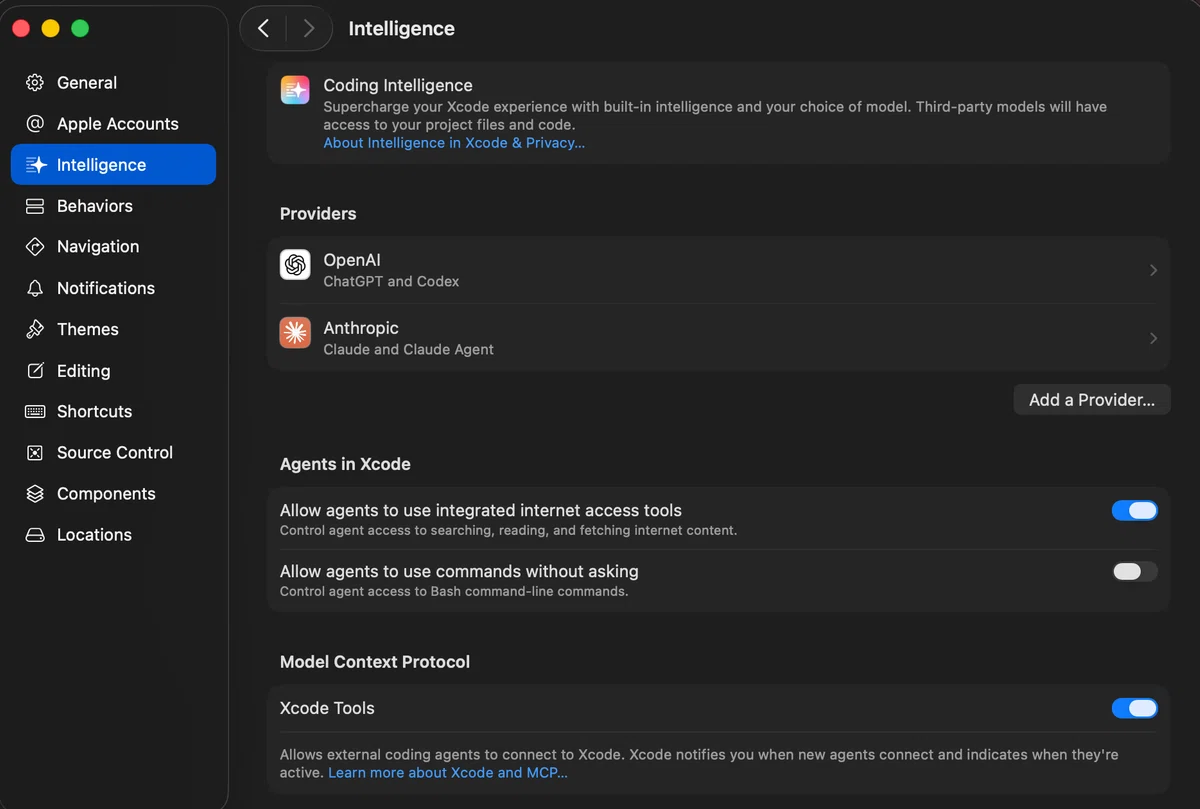Image resolution: width=1200 pixels, height=809 pixels.
Task: Click the Editing pencil icon
Action: pos(35,371)
